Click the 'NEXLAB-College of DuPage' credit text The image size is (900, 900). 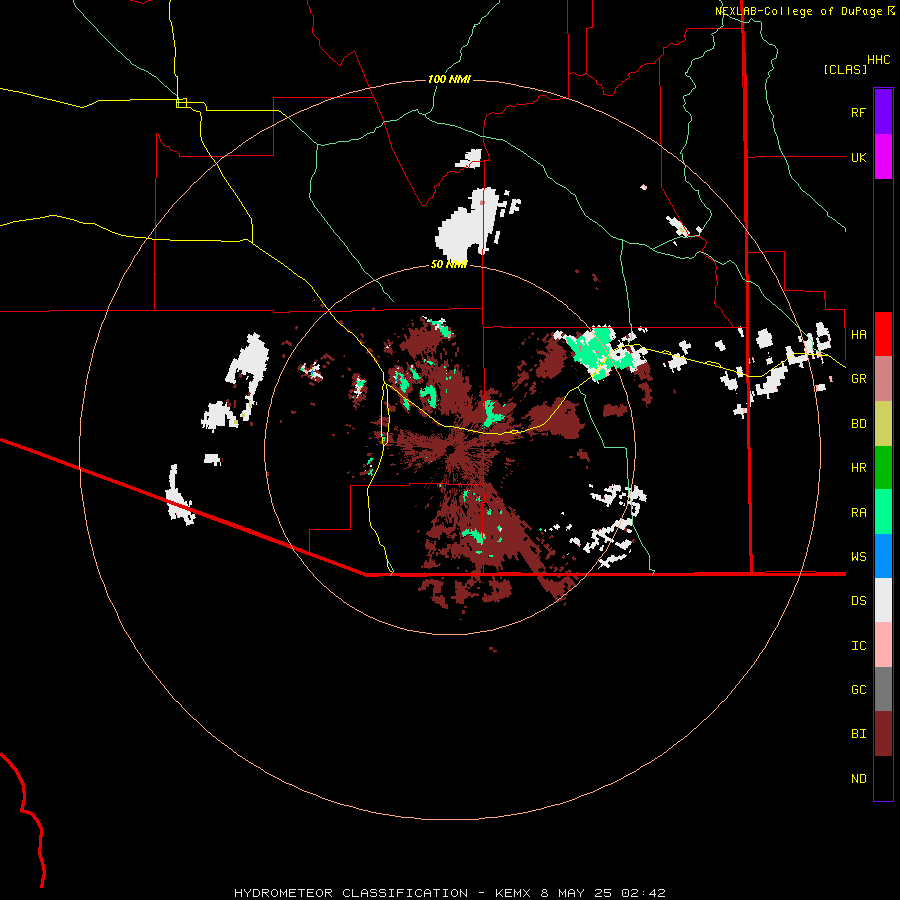pyautogui.click(x=798, y=11)
